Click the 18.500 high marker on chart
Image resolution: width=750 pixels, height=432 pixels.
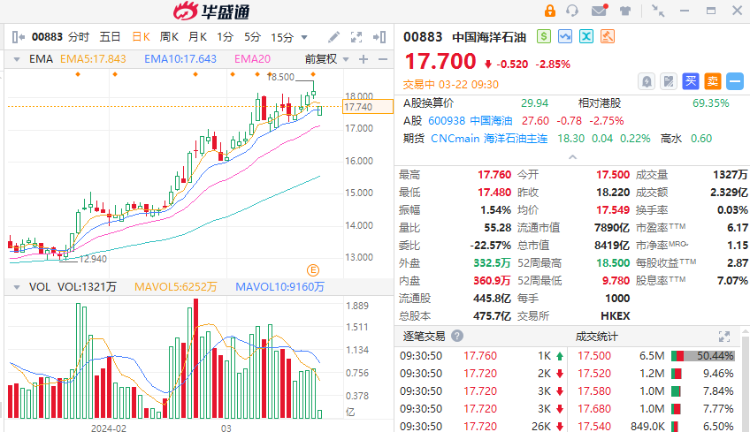(x=280, y=77)
